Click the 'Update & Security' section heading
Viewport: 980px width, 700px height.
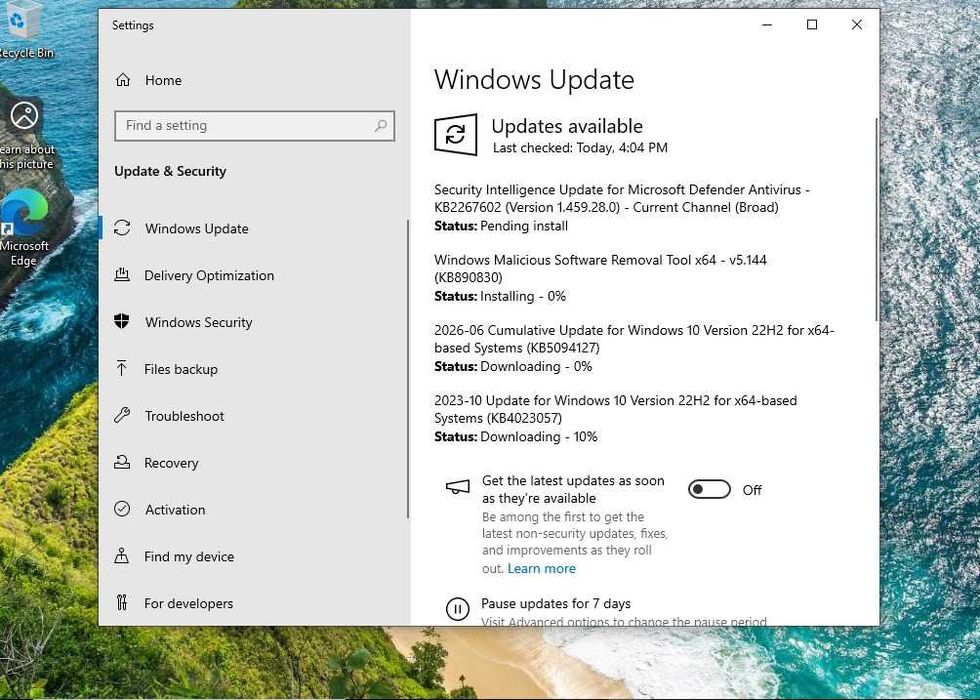(170, 171)
